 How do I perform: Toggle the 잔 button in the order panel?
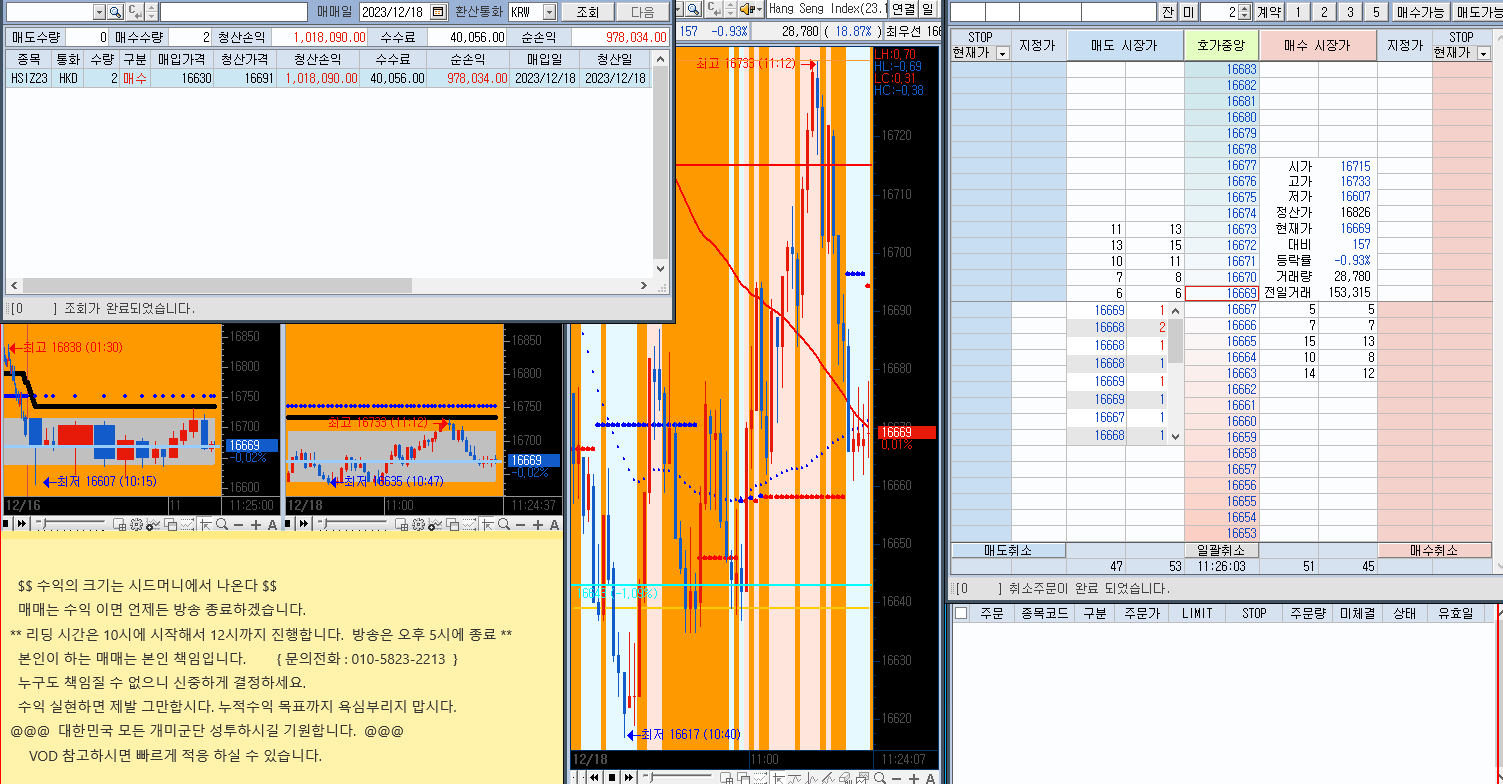point(1168,12)
